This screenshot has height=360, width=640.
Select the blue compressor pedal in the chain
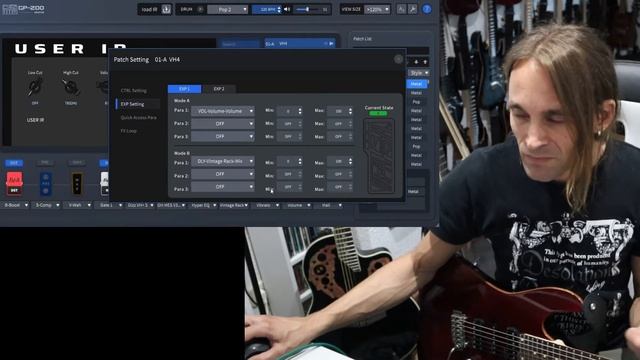point(45,183)
